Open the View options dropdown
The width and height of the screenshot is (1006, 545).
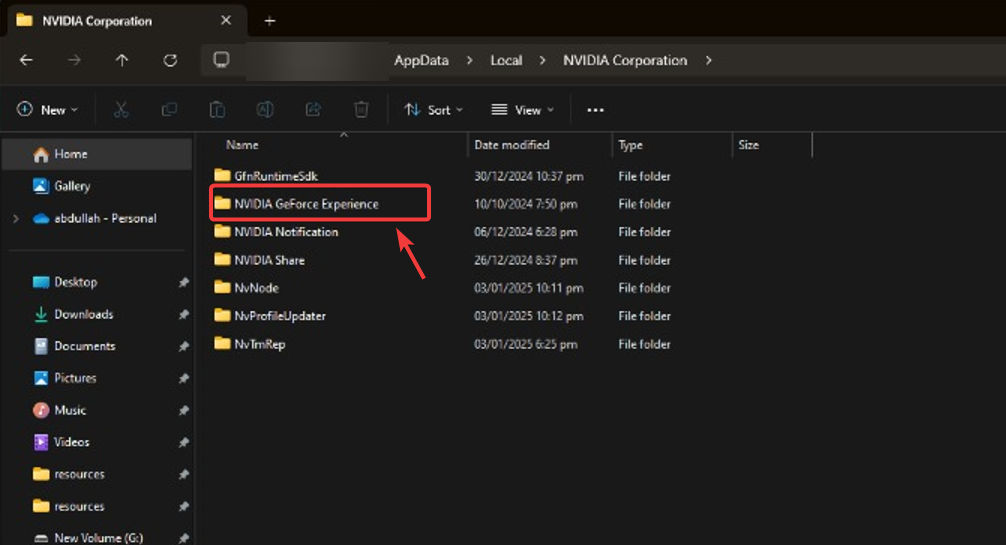point(519,110)
